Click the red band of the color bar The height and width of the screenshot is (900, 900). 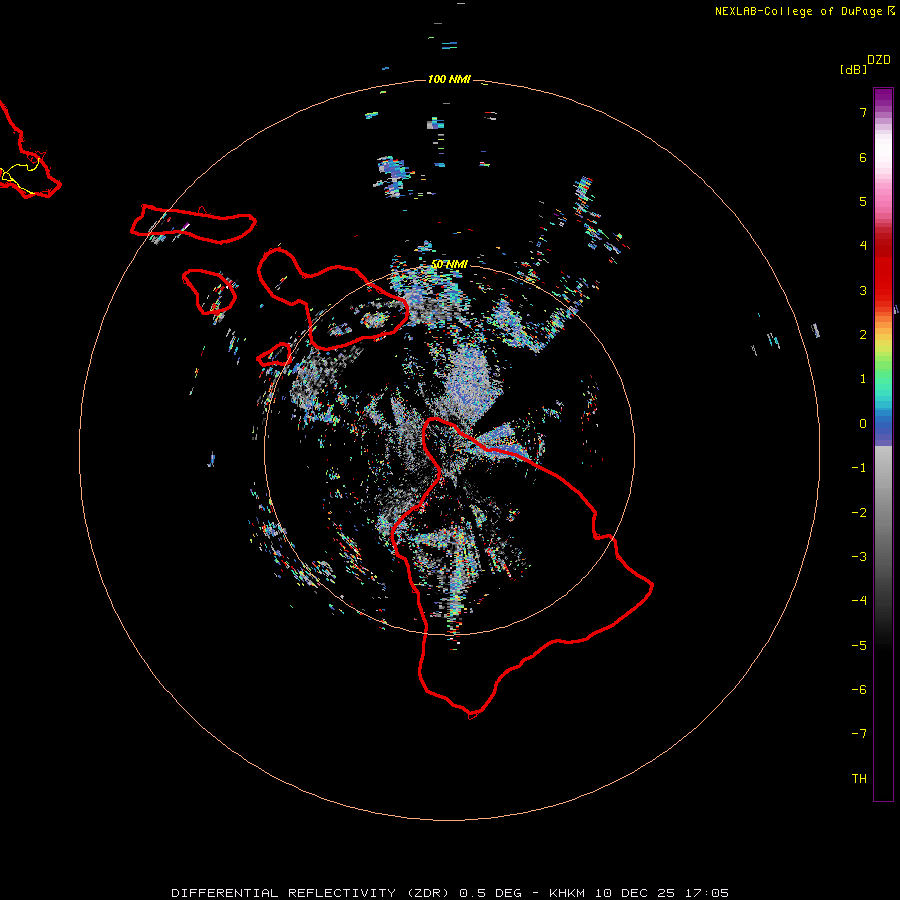coord(883,270)
